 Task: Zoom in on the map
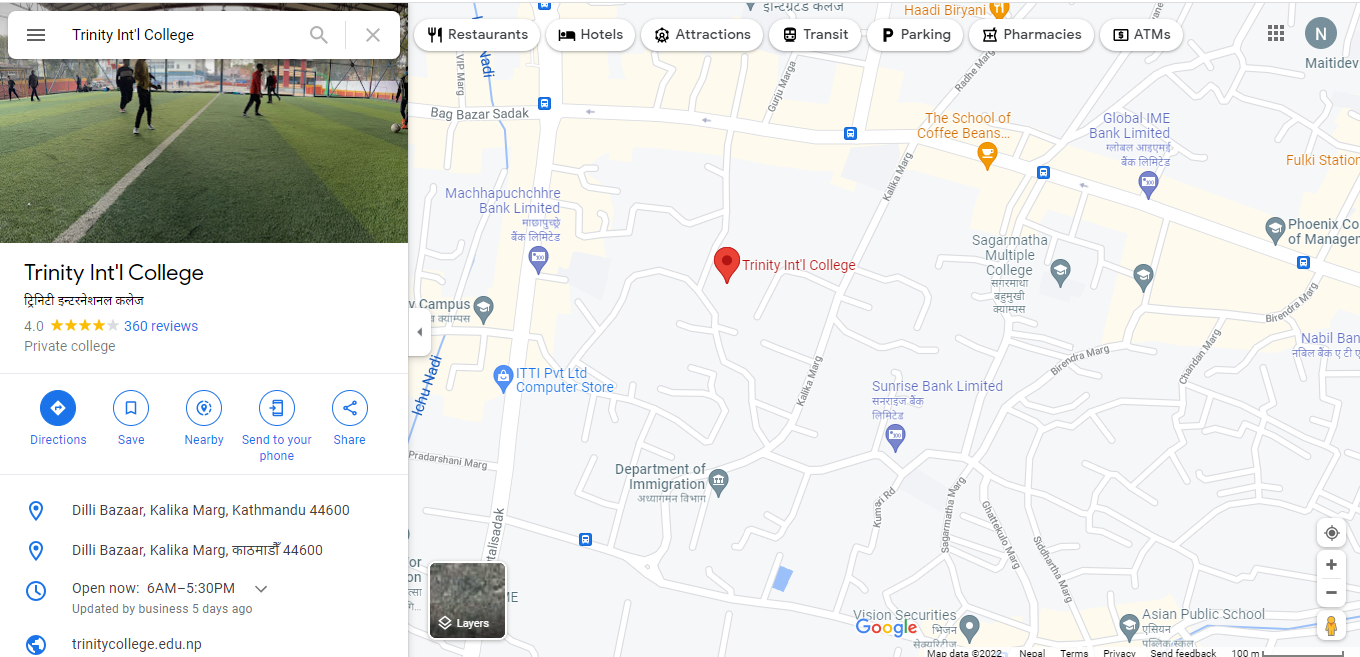click(x=1331, y=565)
